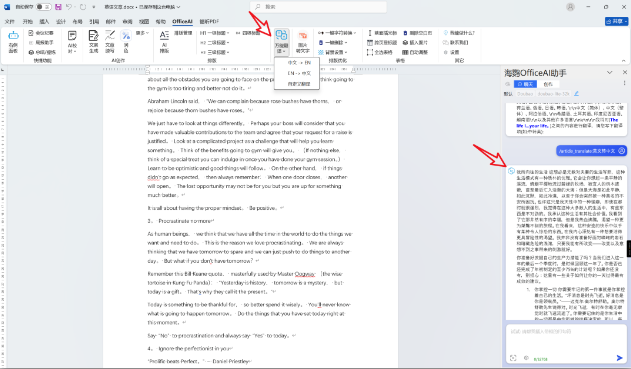Click the AI typesetting icon
This screenshot has width=631, height=369.
click(x=164, y=41)
